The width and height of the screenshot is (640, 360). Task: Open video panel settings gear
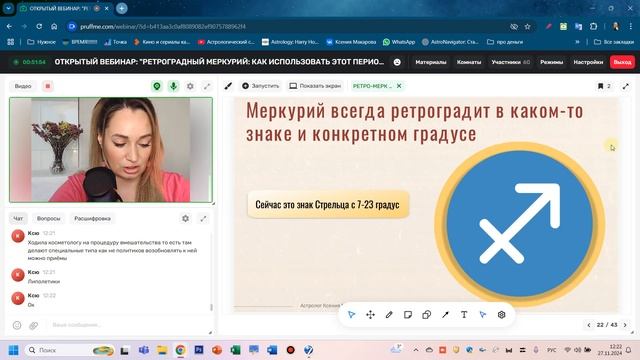190,86
